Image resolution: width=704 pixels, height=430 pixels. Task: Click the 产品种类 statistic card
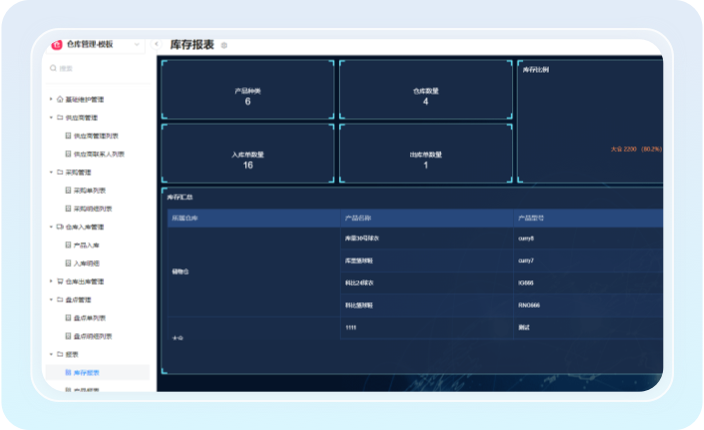pos(247,95)
